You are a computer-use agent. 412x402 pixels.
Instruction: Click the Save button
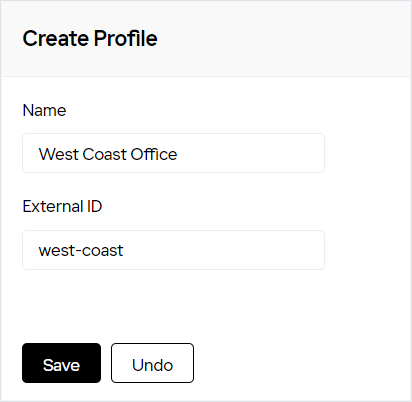pos(61,363)
